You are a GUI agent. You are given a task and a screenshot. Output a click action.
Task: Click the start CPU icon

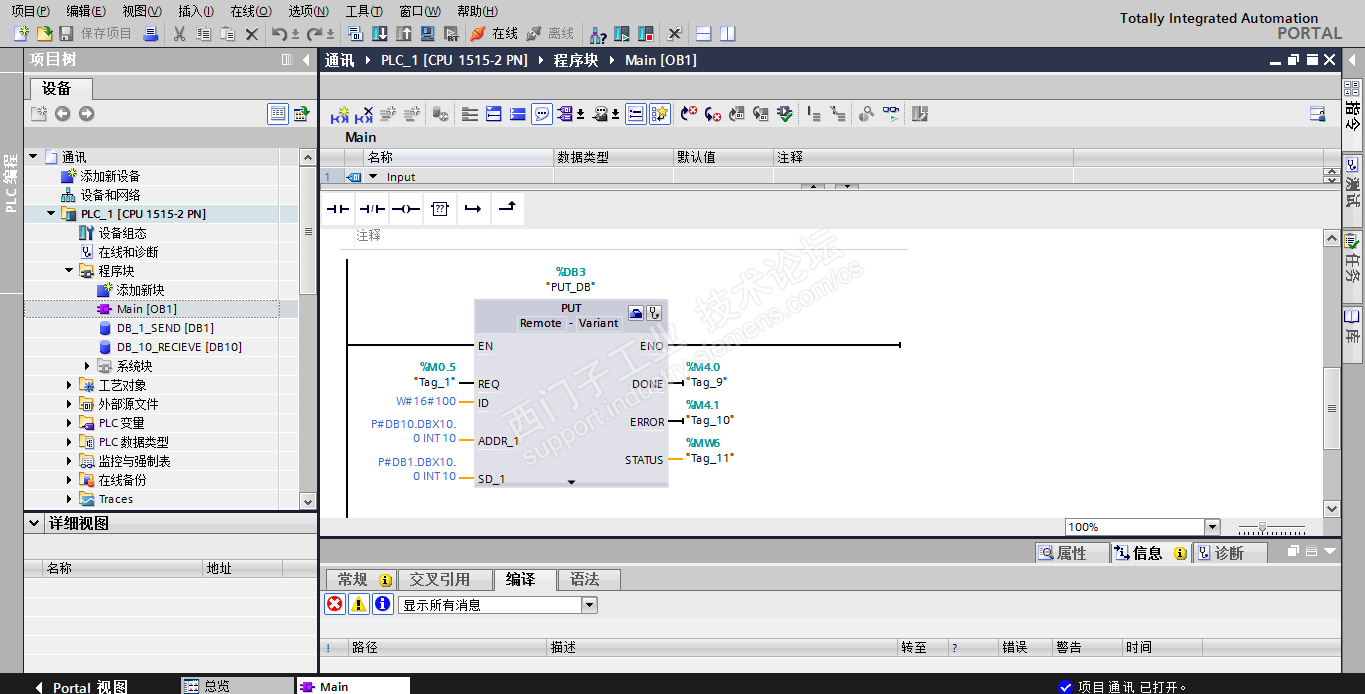[622, 34]
